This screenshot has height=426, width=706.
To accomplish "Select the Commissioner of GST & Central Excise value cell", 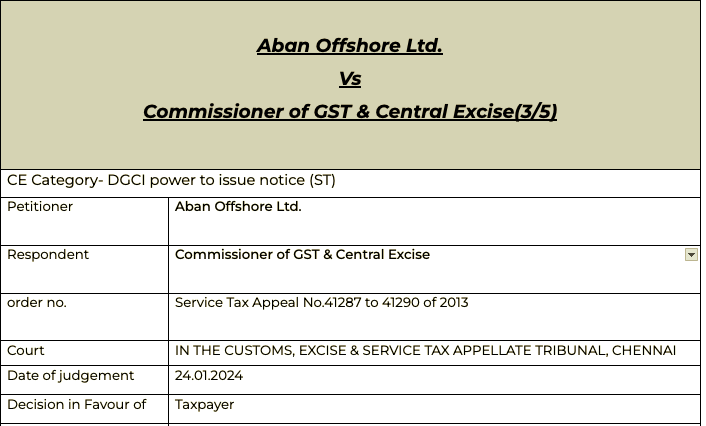I will pos(434,269).
